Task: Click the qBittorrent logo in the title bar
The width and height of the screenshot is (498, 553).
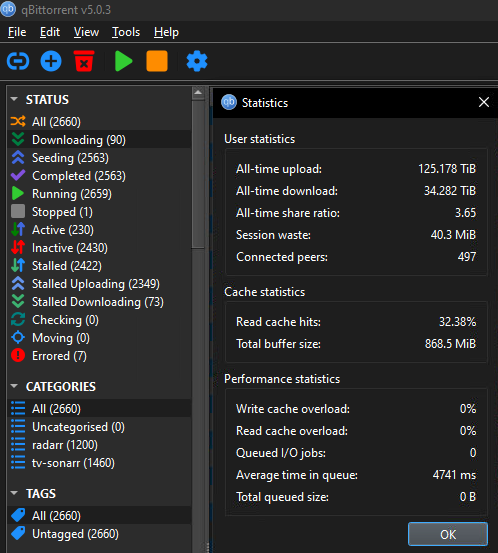Action: pyautogui.click(x=8, y=9)
